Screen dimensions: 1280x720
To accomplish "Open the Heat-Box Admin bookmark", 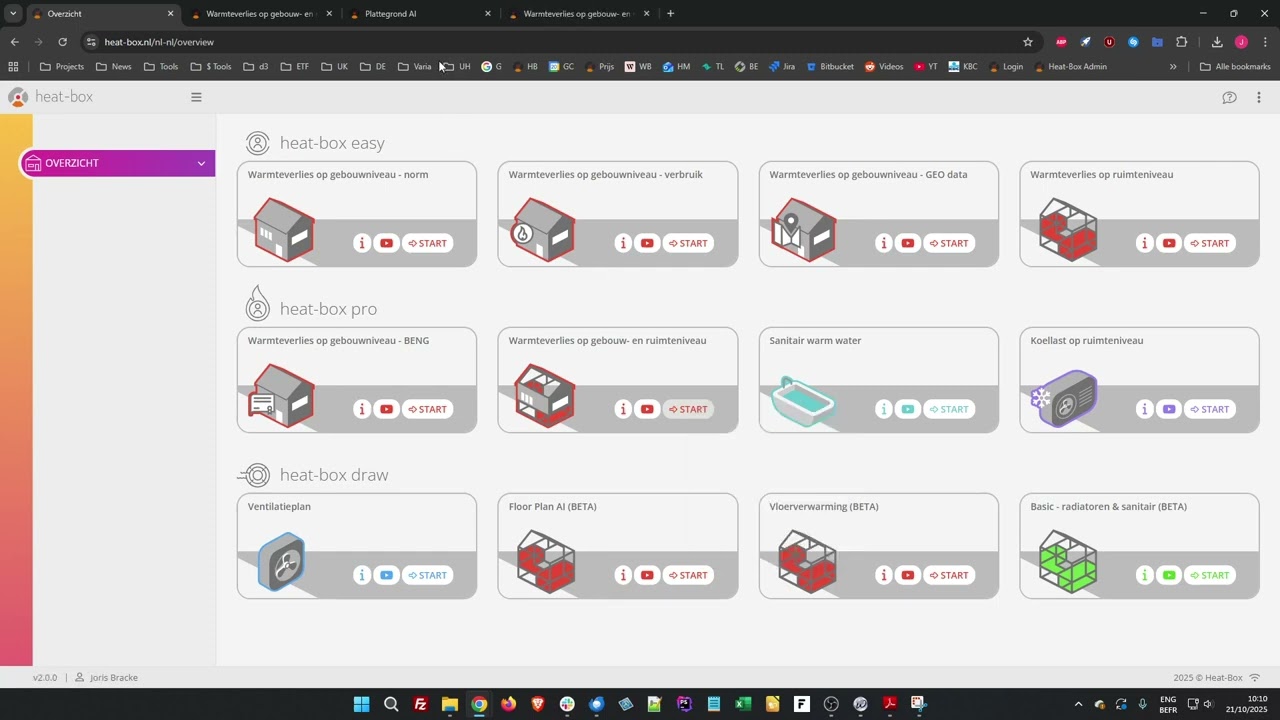I will [x=1070, y=67].
